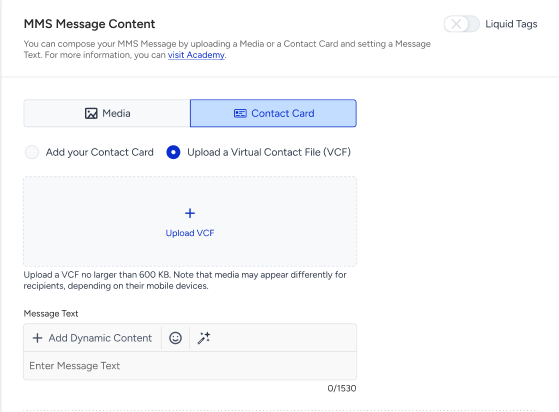The width and height of the screenshot is (559, 412).
Task: Select the Add your Contact Card radio button
Action: point(32,152)
